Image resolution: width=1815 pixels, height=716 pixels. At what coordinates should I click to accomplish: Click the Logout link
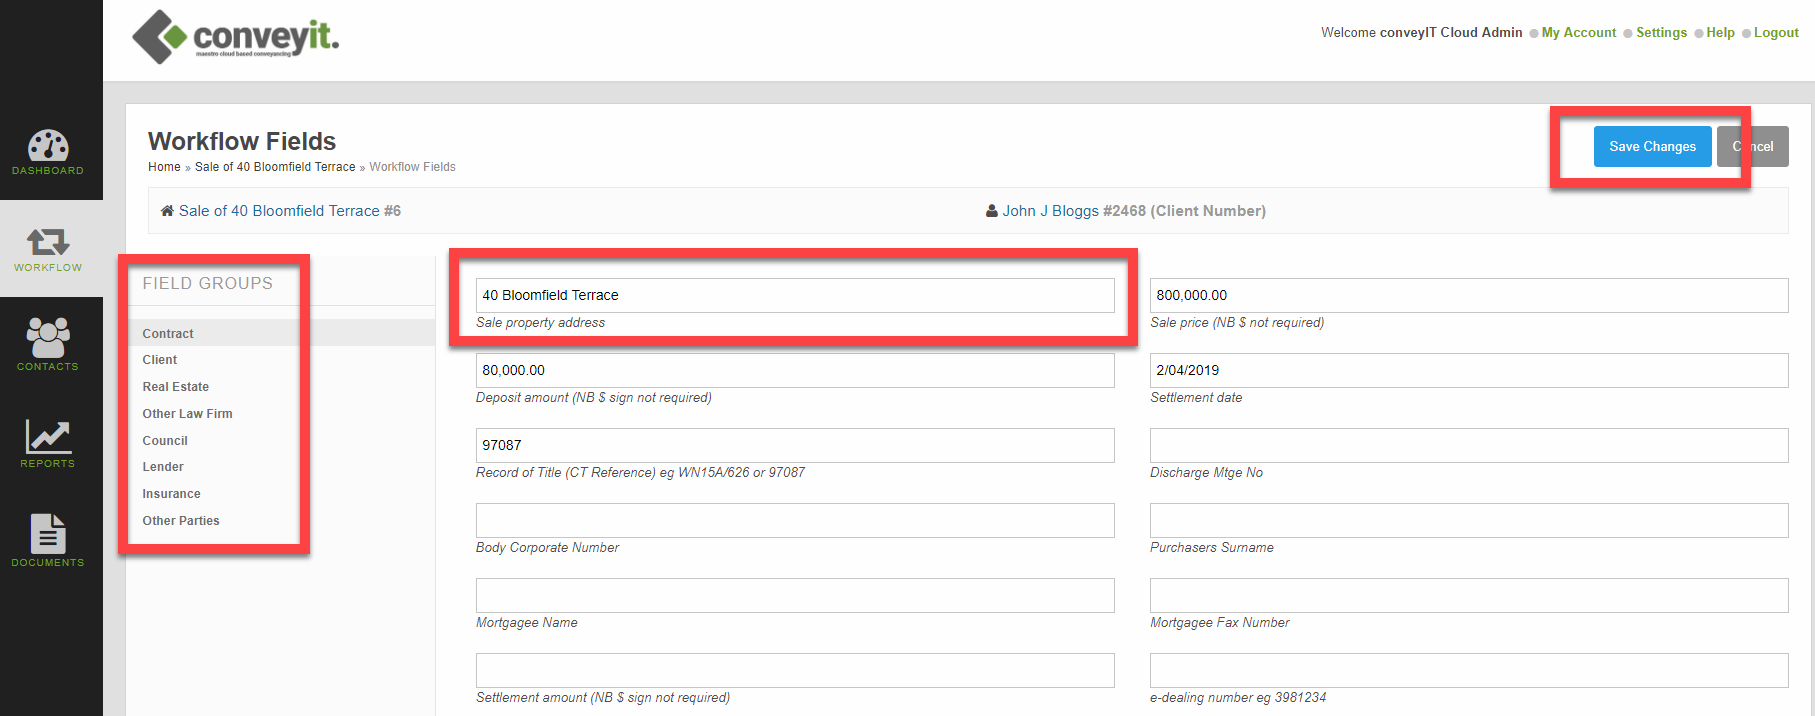click(x=1775, y=33)
